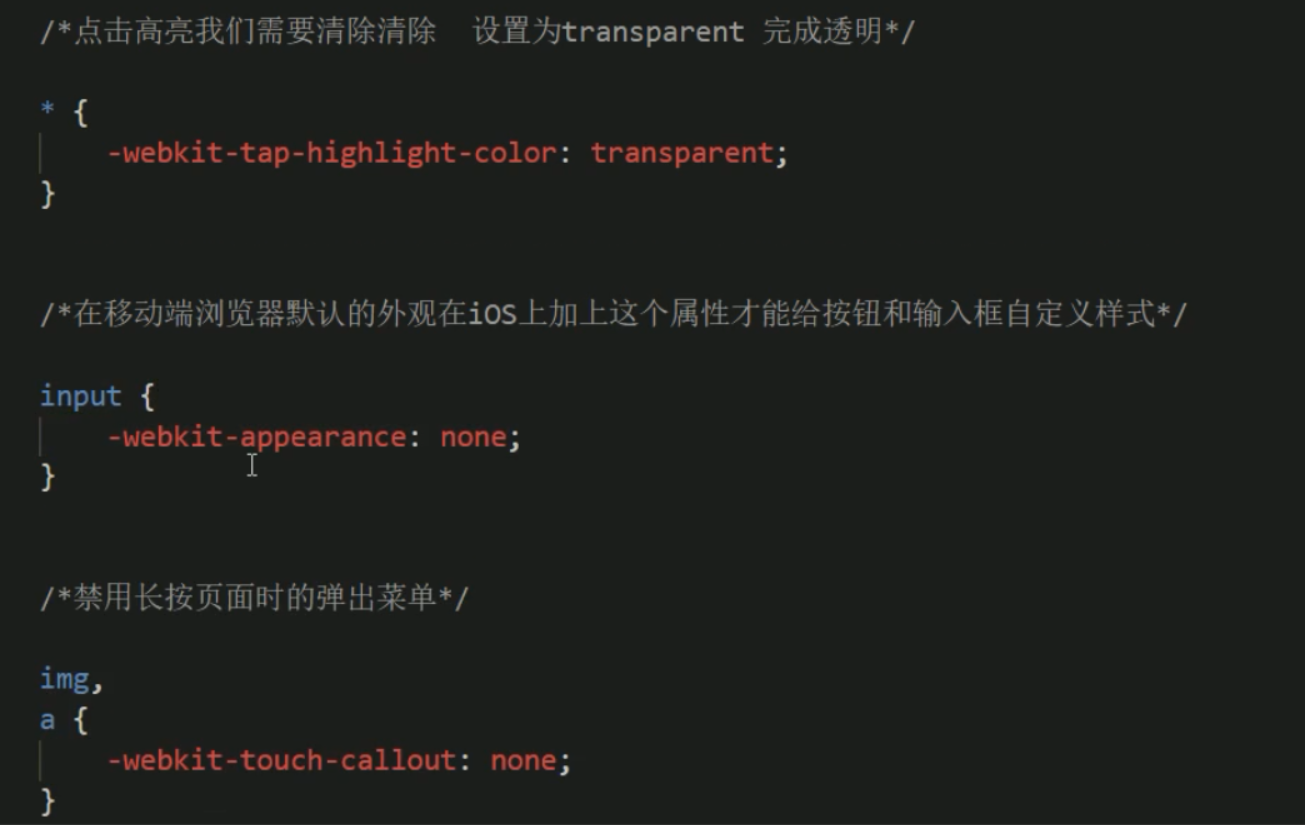Image resolution: width=1305 pixels, height=825 pixels.
Task: Click the closing brace of the asterisk rule
Action: coord(47,193)
